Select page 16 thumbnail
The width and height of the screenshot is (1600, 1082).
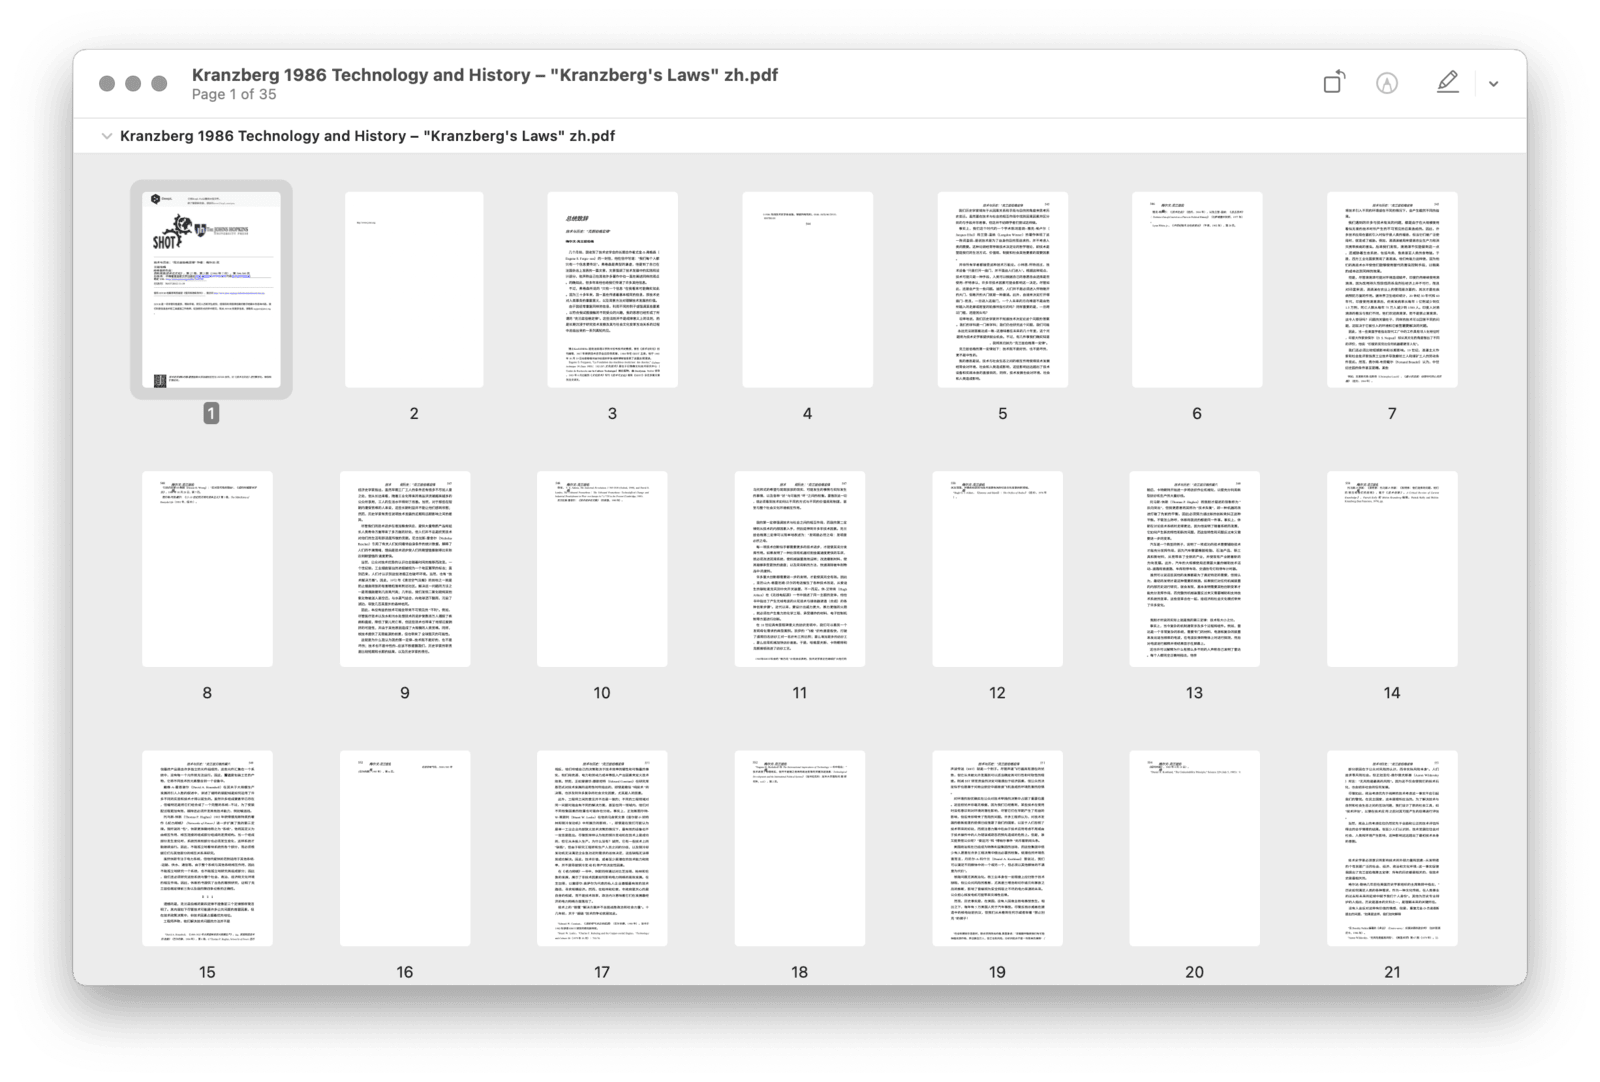405,848
